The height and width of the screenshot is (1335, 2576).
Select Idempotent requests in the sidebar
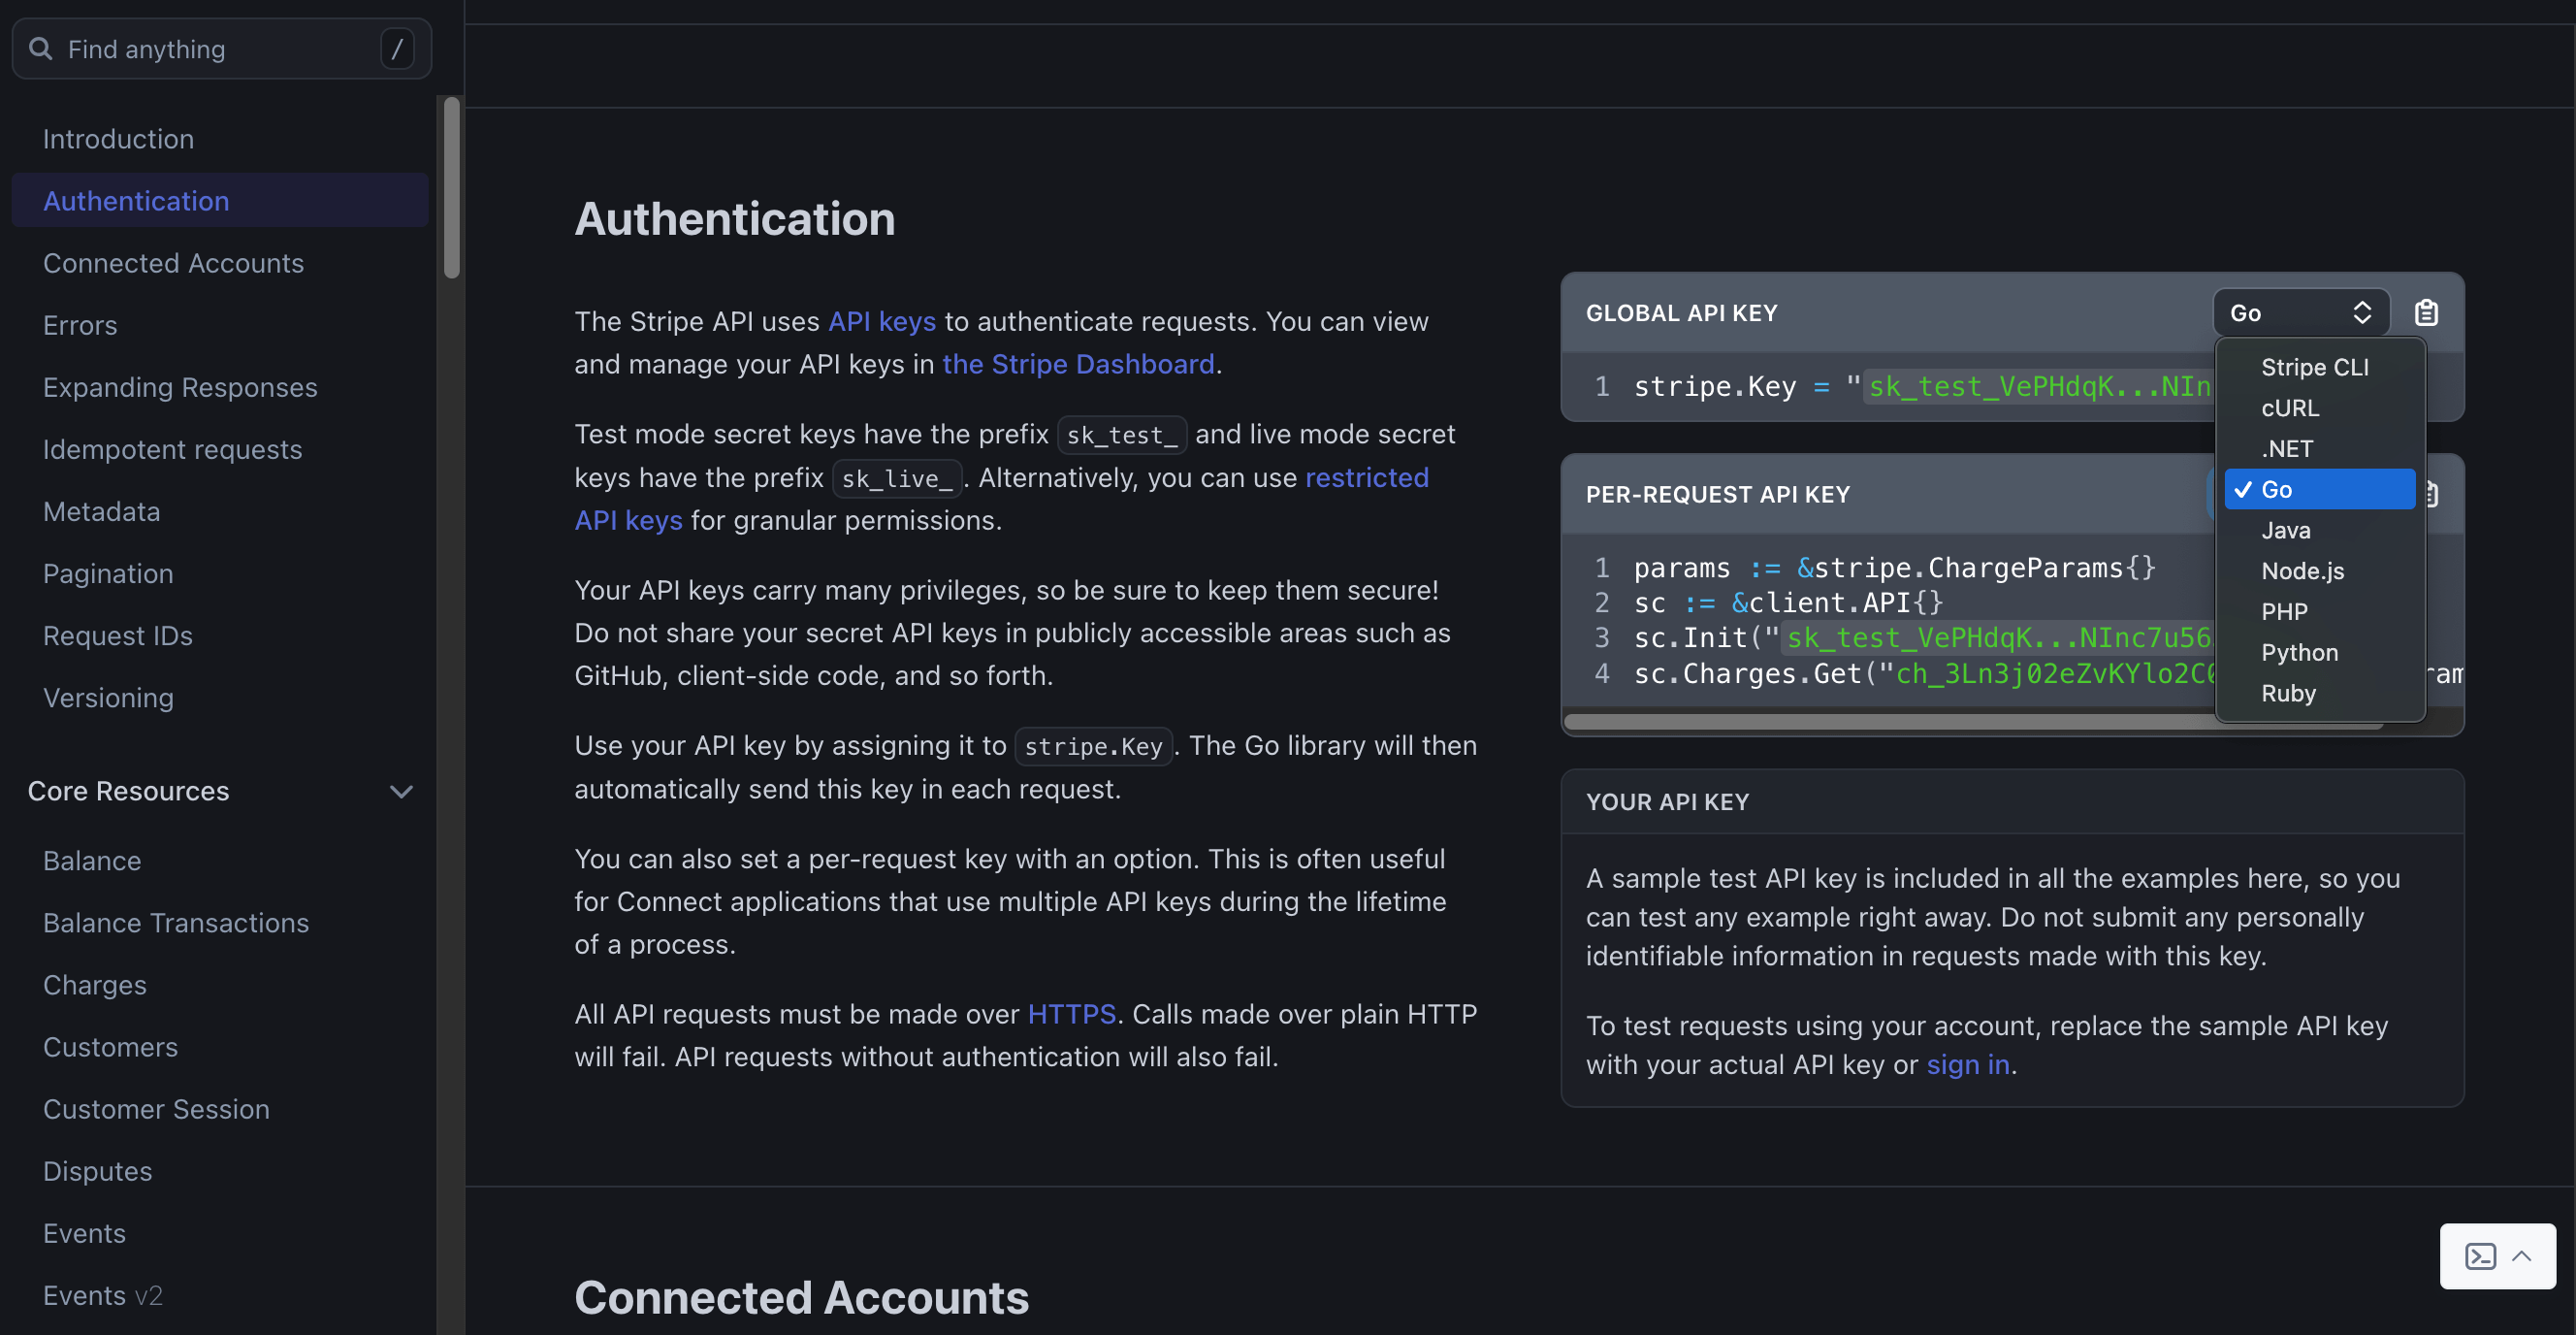[172, 449]
